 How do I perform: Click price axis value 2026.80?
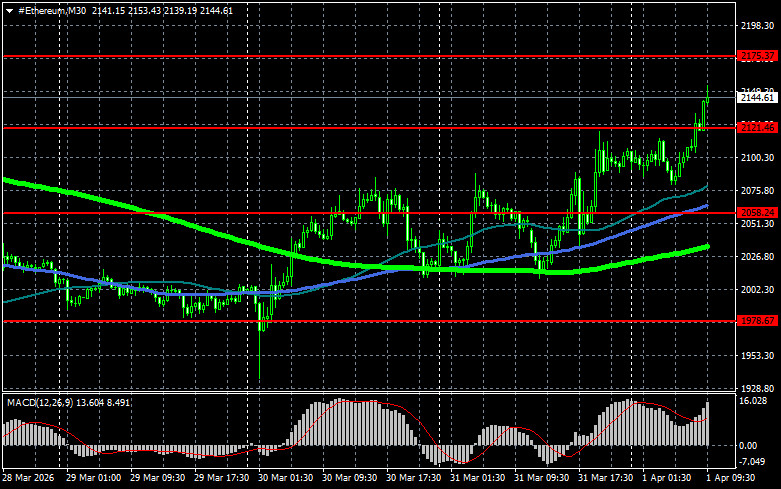pos(757,256)
